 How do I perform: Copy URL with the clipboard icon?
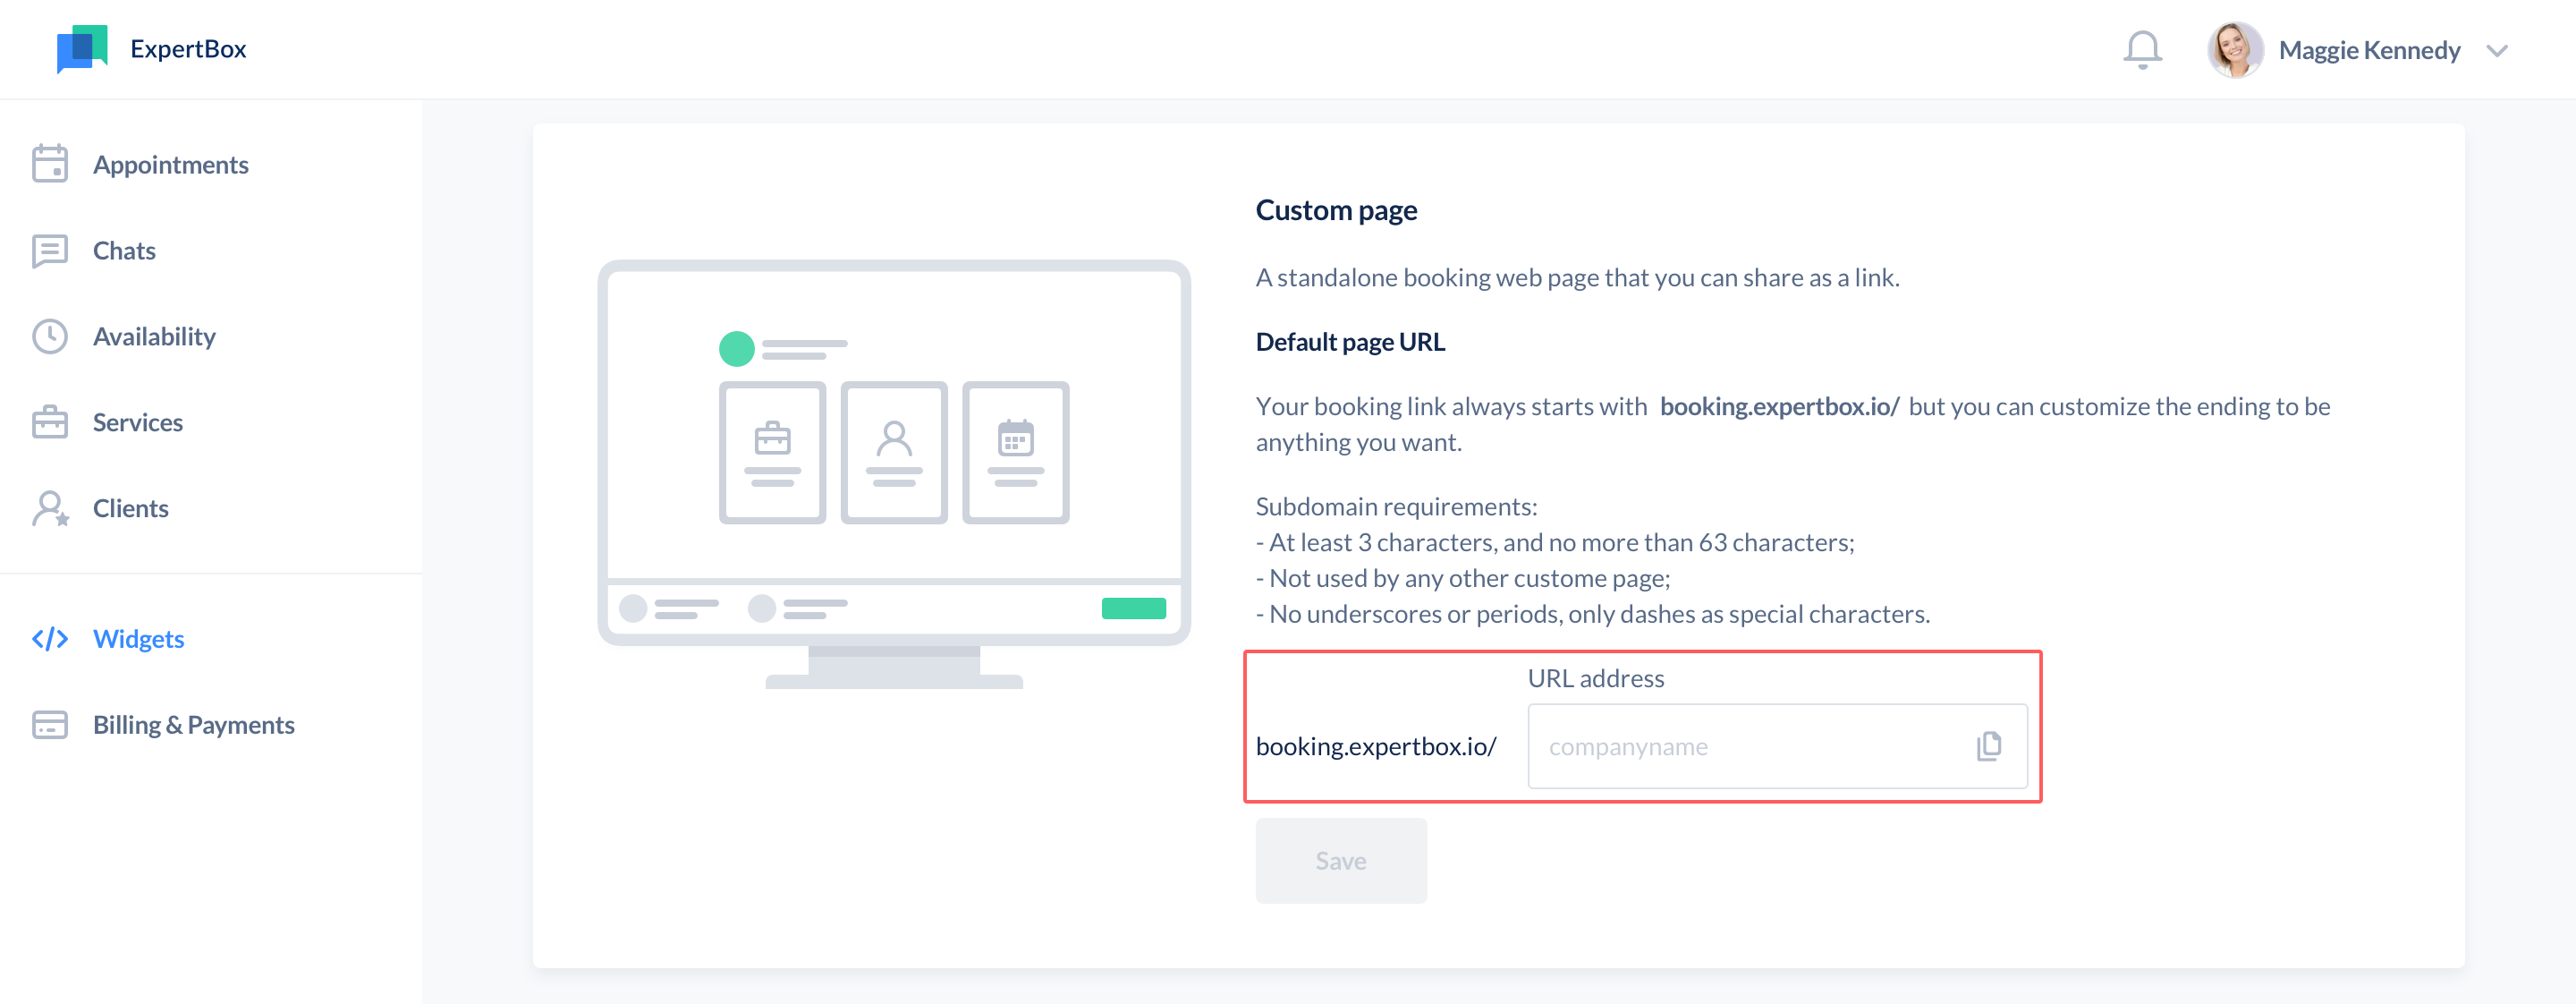1988,746
